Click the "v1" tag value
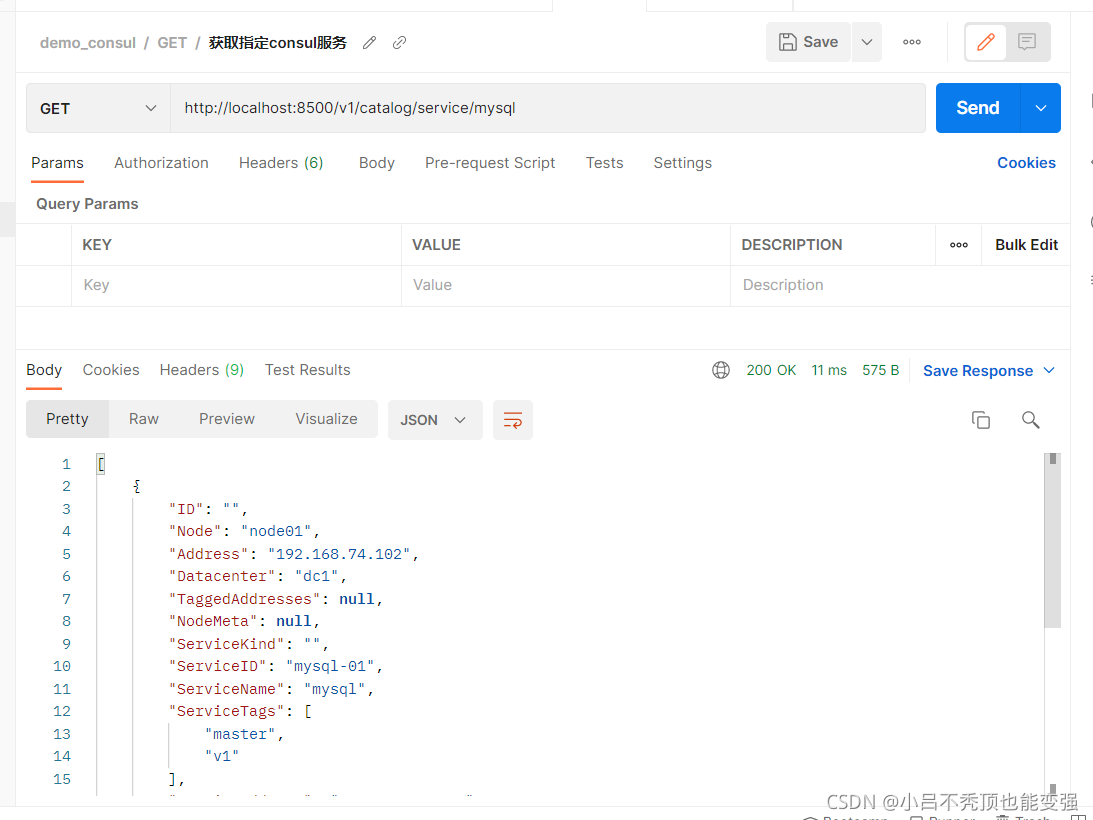This screenshot has width=1093, height=820. click(x=222, y=757)
